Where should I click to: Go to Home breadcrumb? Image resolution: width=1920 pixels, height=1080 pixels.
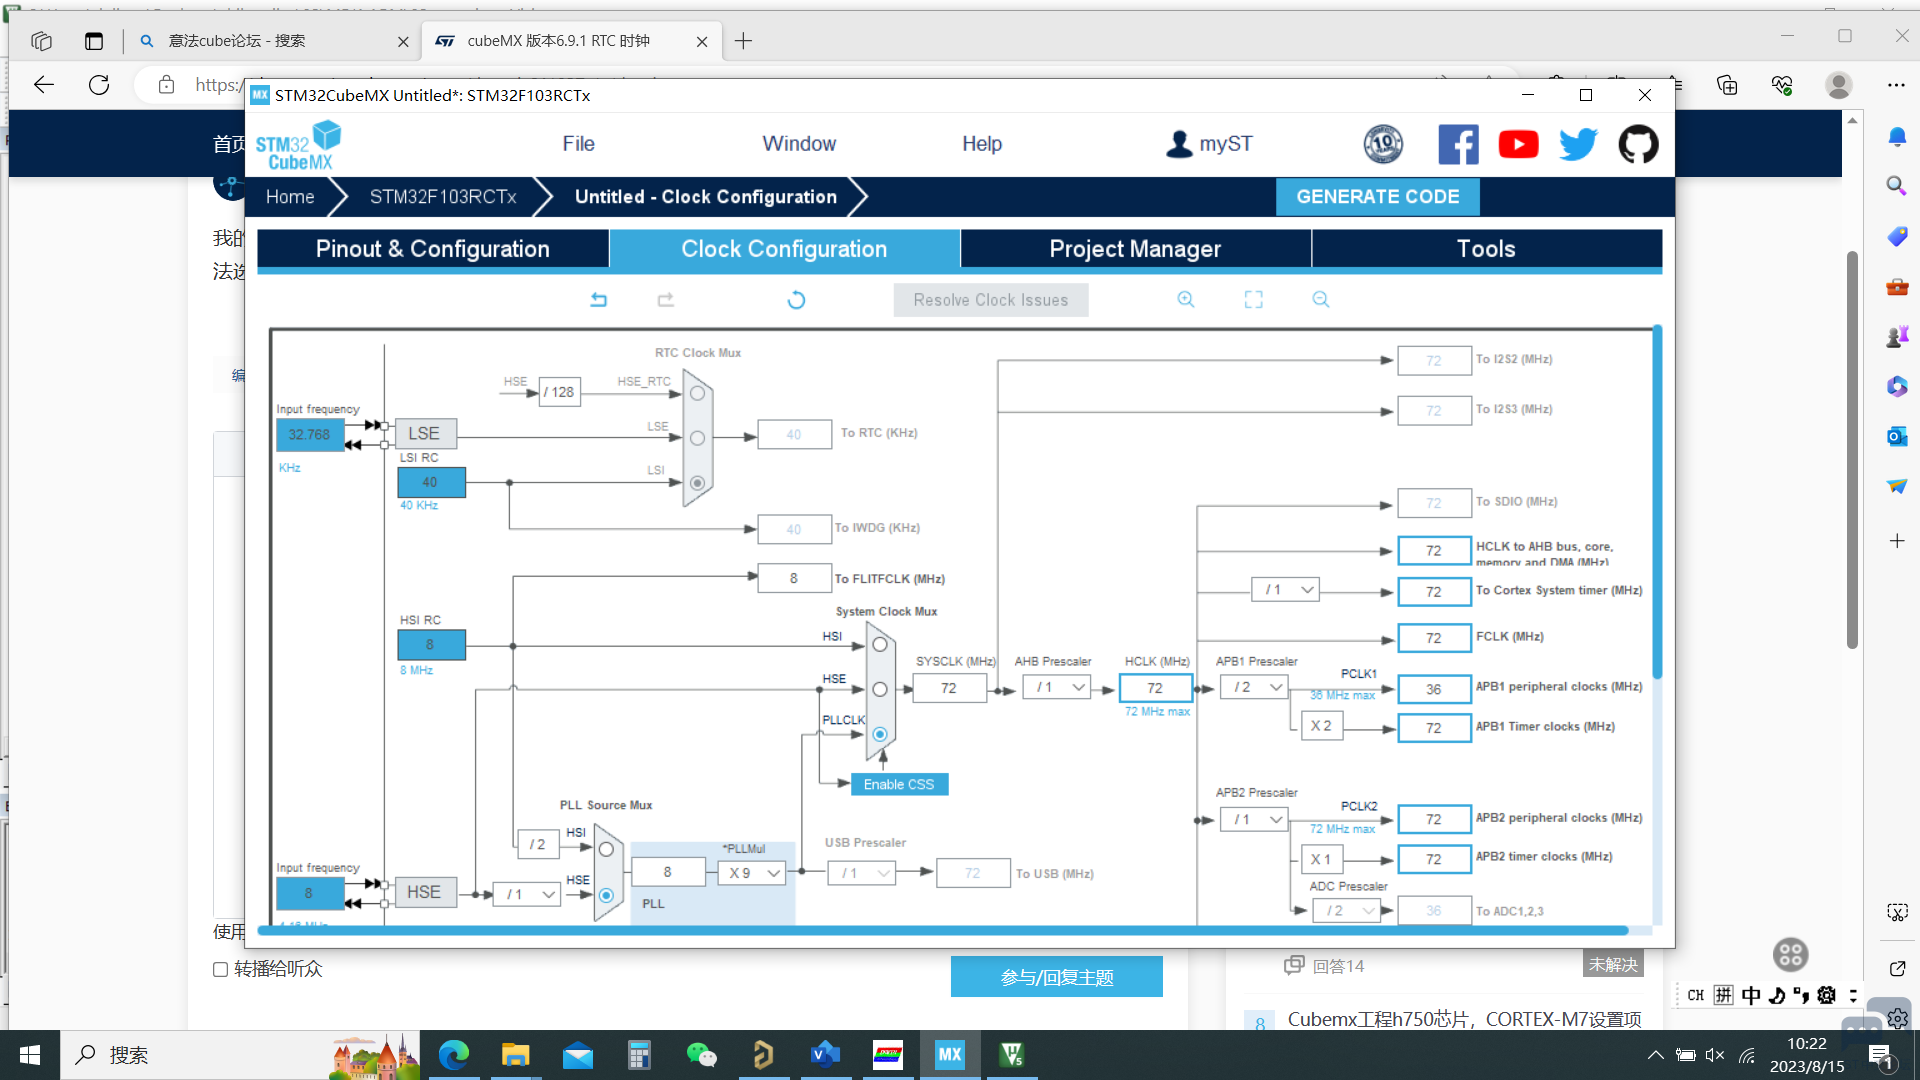click(290, 197)
